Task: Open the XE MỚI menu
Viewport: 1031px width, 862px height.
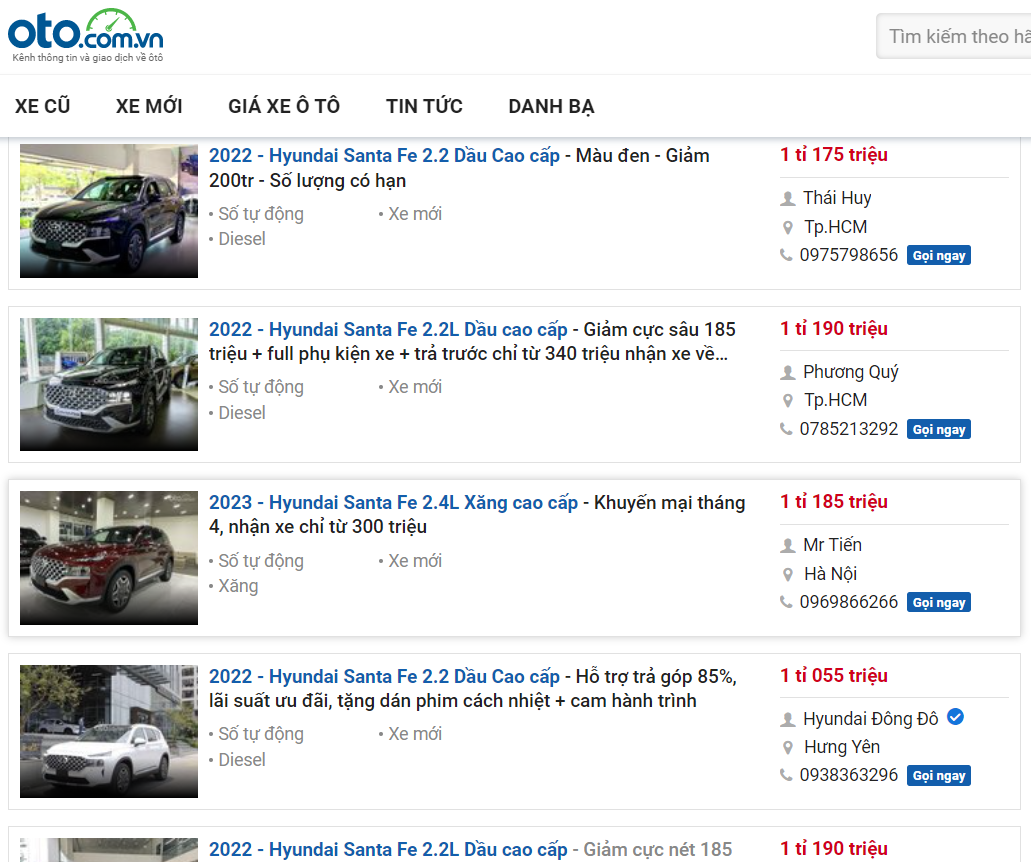Action: point(149,106)
